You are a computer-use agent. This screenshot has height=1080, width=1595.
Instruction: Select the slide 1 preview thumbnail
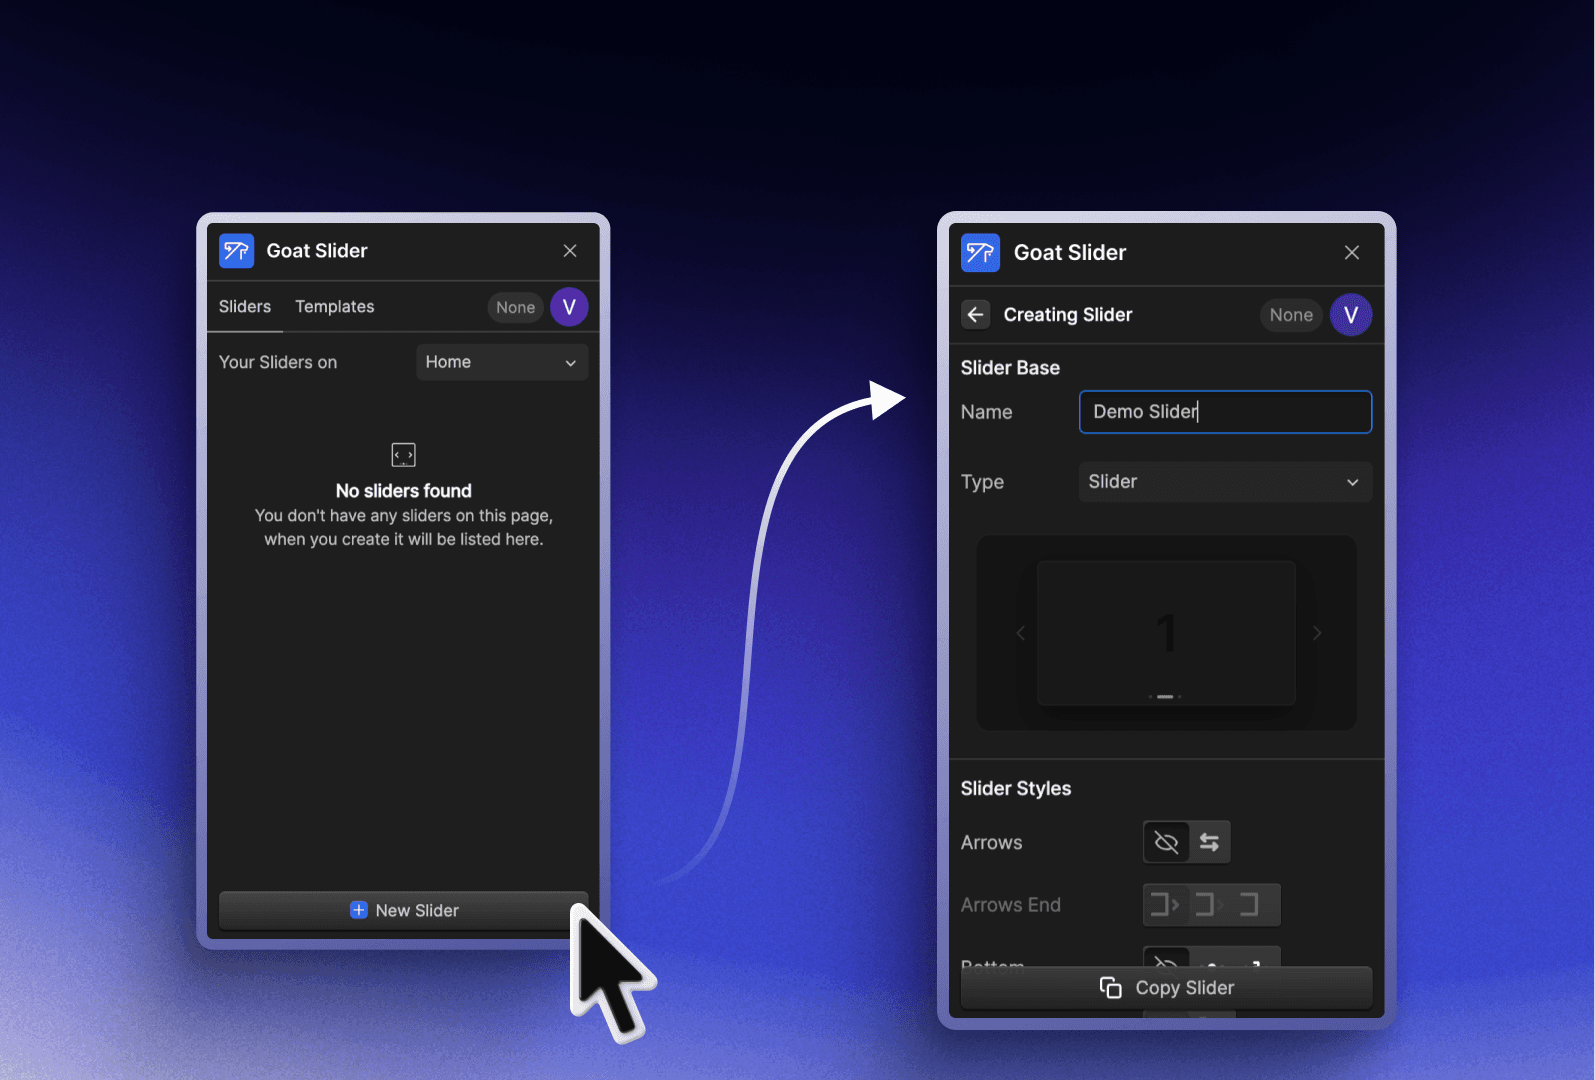pyautogui.click(x=1166, y=633)
